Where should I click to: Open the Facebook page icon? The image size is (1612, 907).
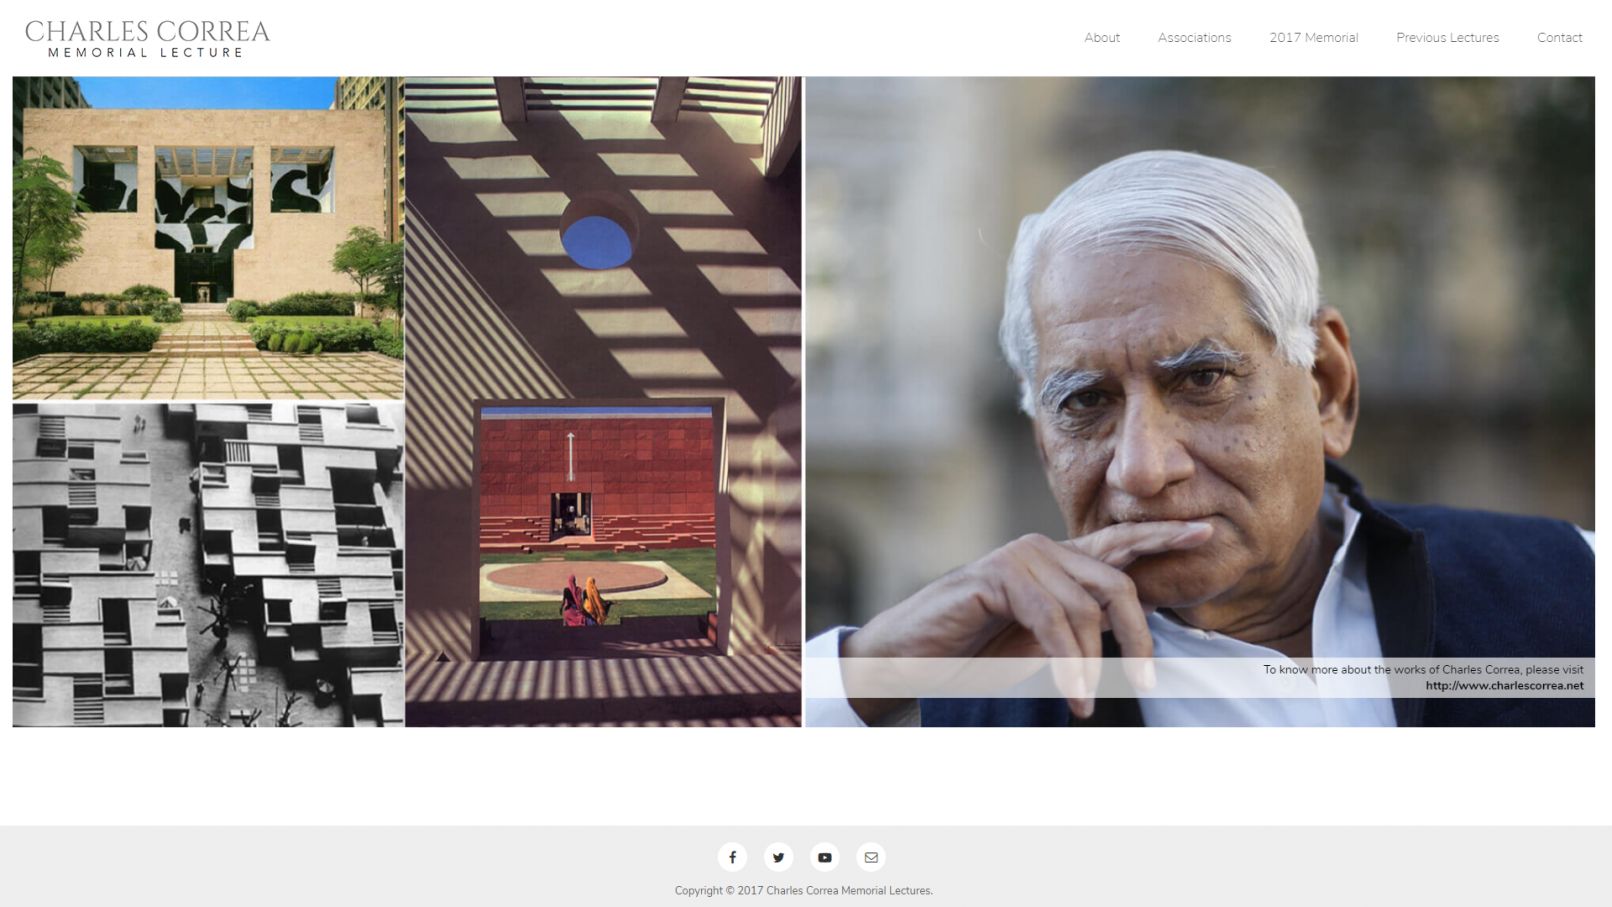coord(732,857)
